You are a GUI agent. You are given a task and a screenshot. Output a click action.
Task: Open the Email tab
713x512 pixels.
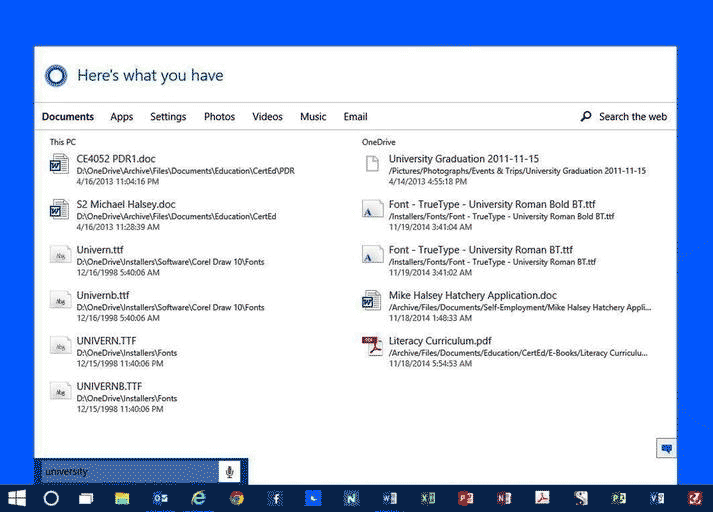(x=355, y=117)
